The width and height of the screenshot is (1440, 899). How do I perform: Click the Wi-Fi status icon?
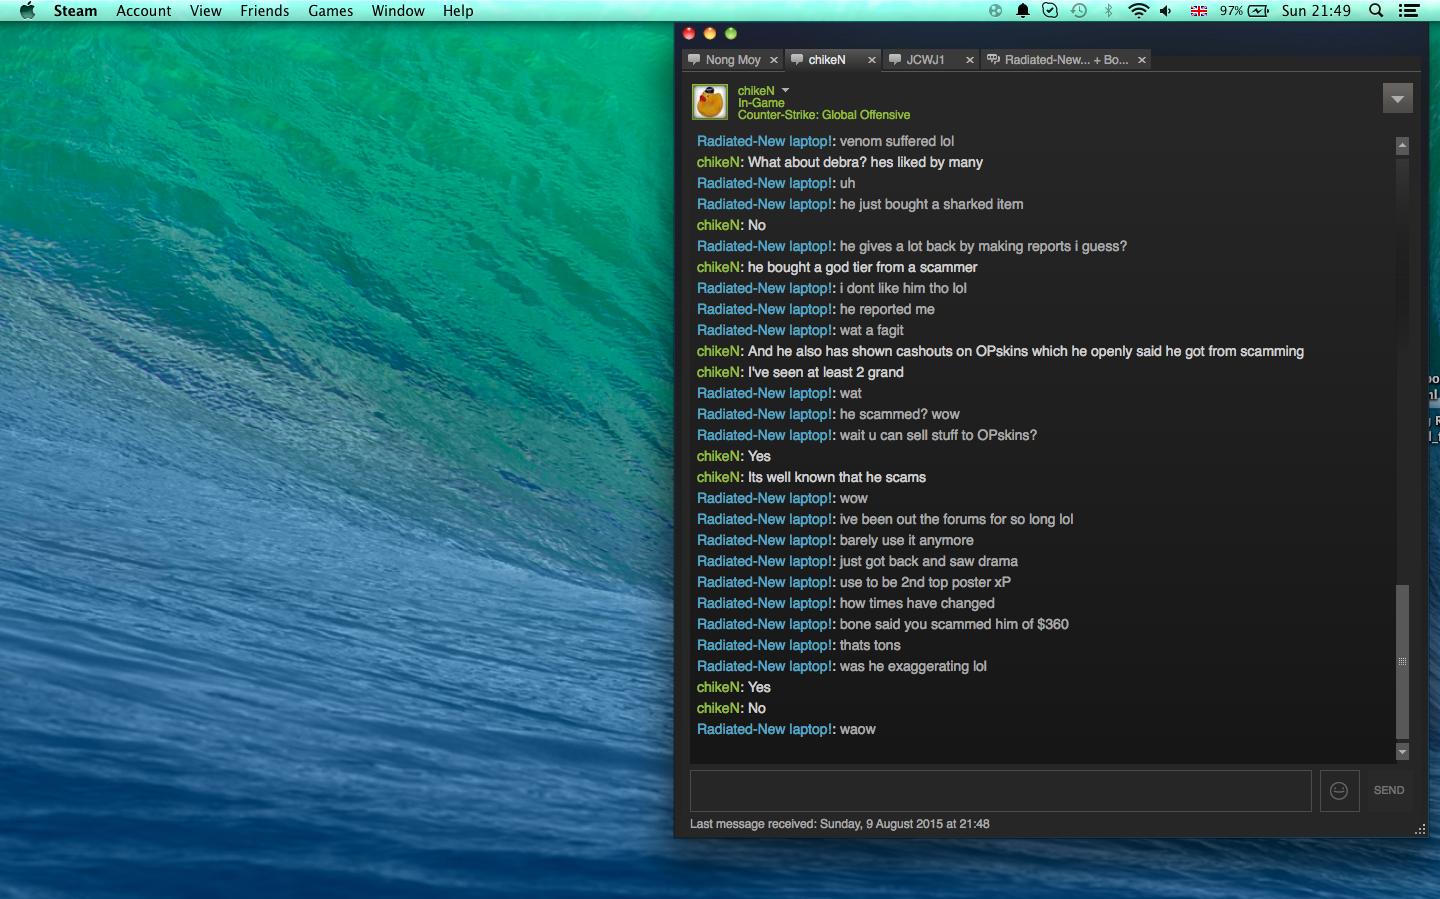click(x=1138, y=11)
